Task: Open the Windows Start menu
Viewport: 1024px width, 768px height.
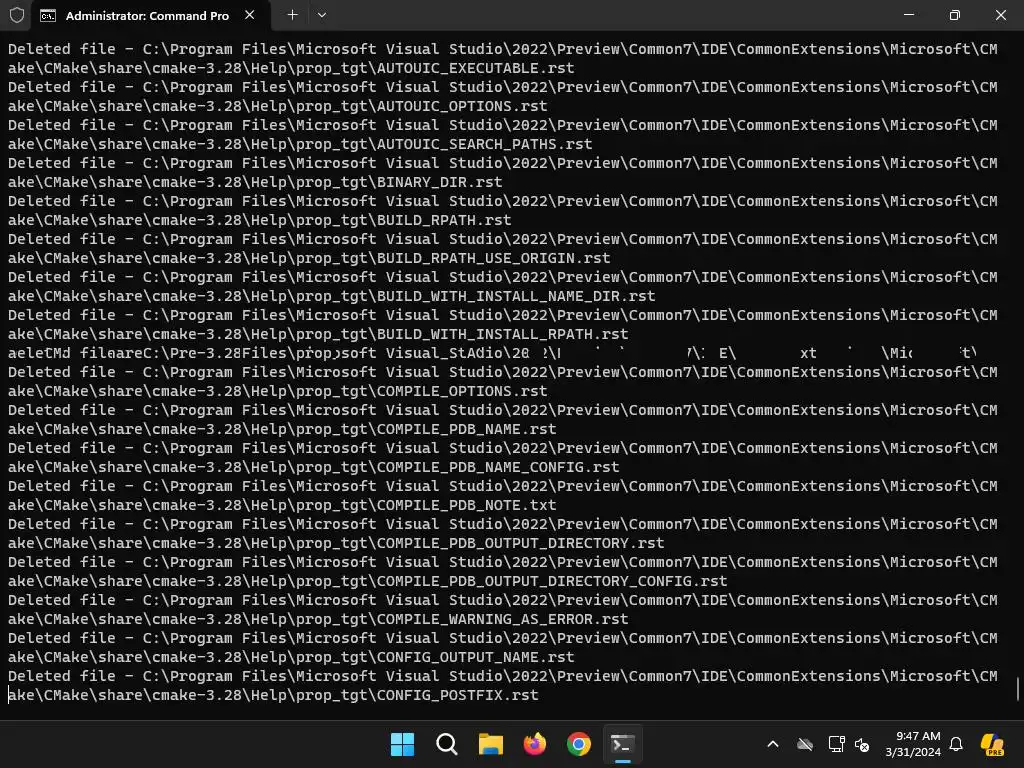Action: pos(402,744)
